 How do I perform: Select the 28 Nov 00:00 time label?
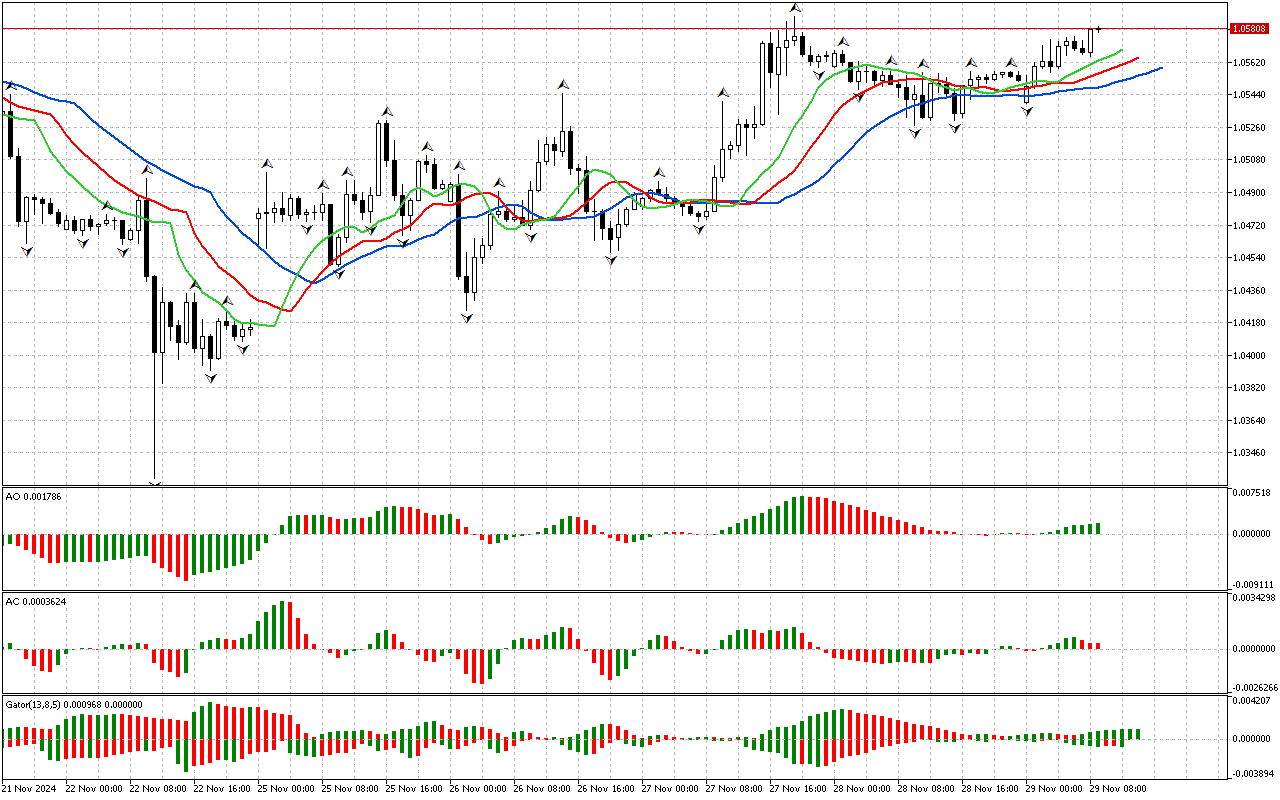pos(860,788)
